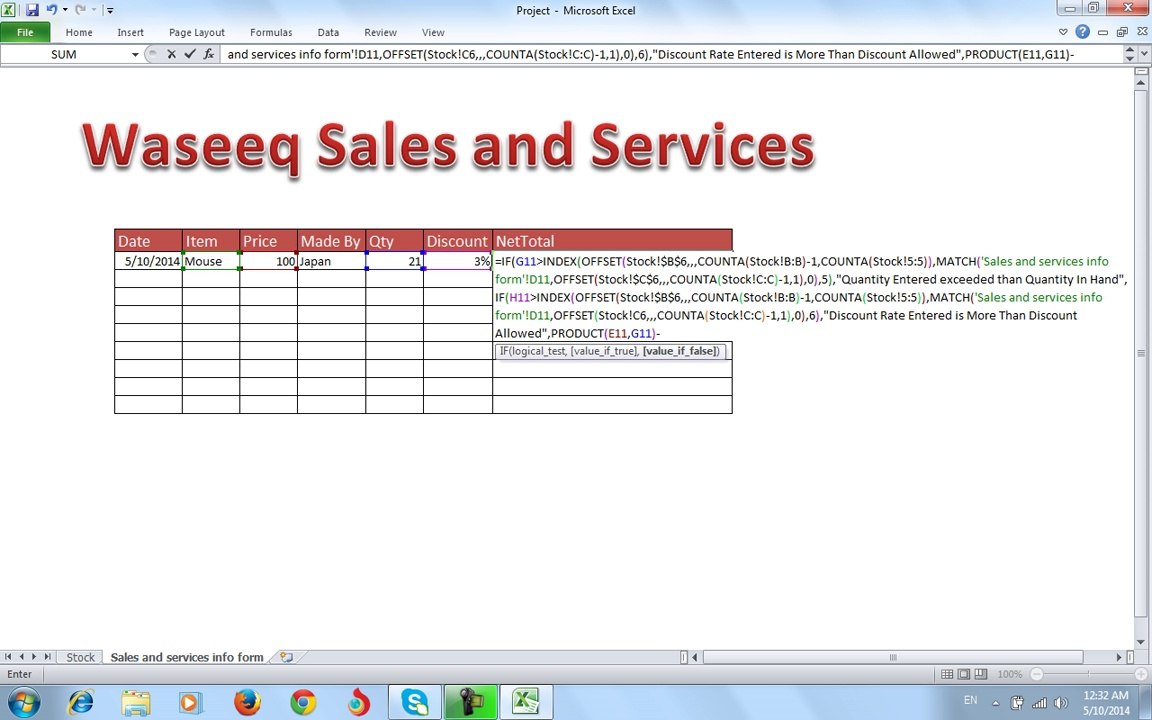
Task: Click value_if_true in the IF tooltip
Action: point(604,351)
